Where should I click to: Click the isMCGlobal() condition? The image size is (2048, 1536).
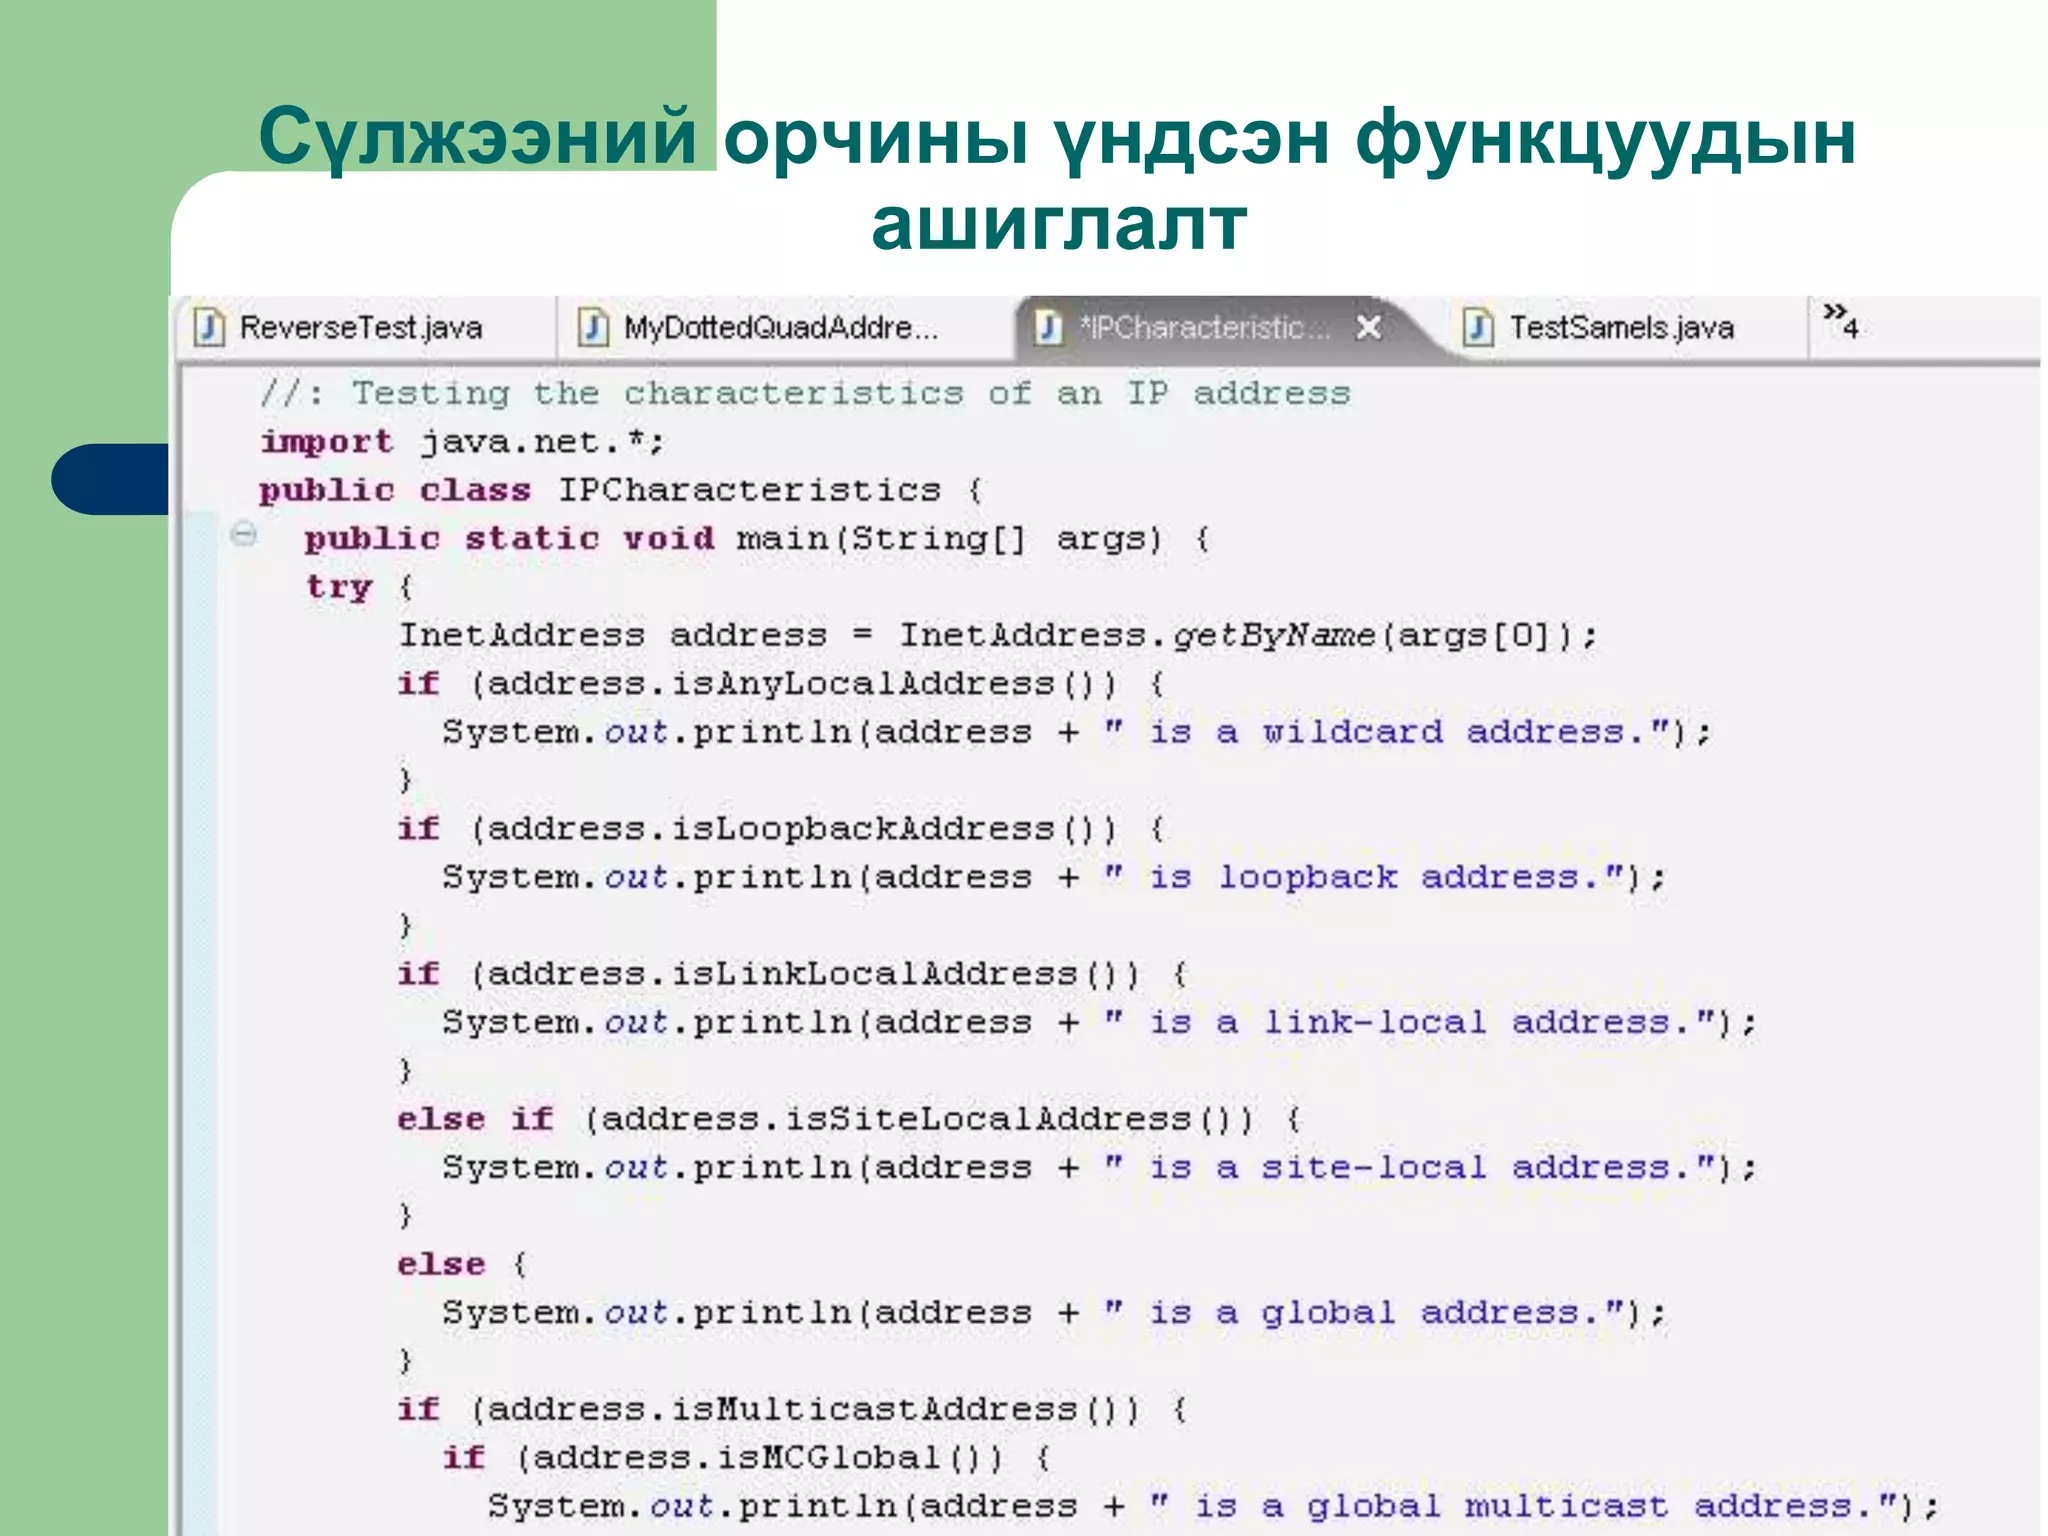click(759, 1457)
